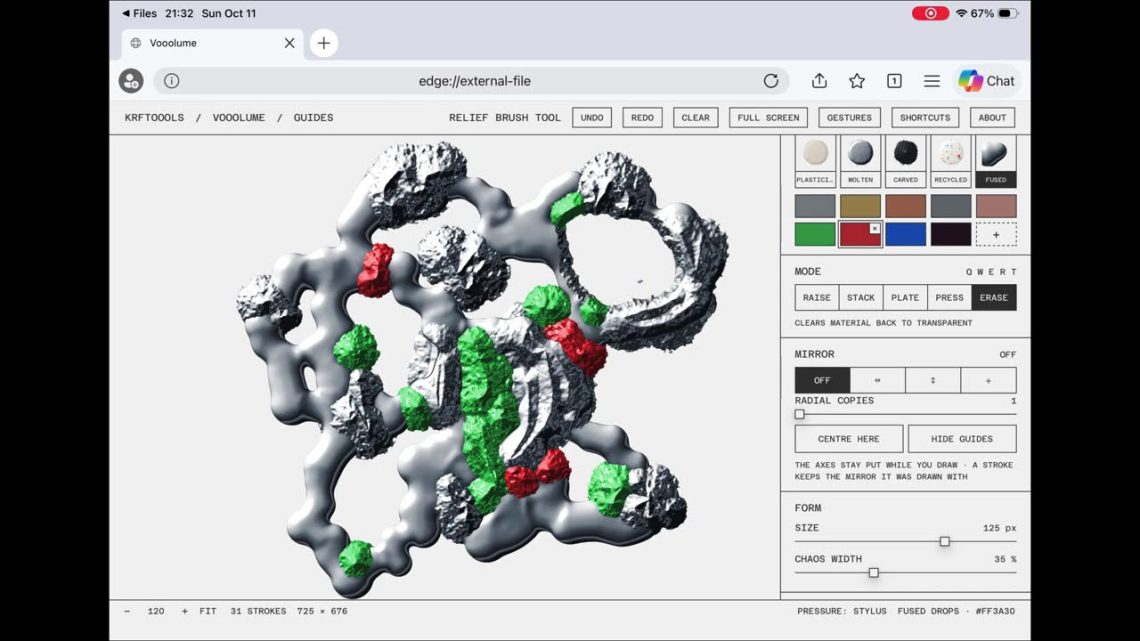Add a new color swatch

tap(996, 234)
